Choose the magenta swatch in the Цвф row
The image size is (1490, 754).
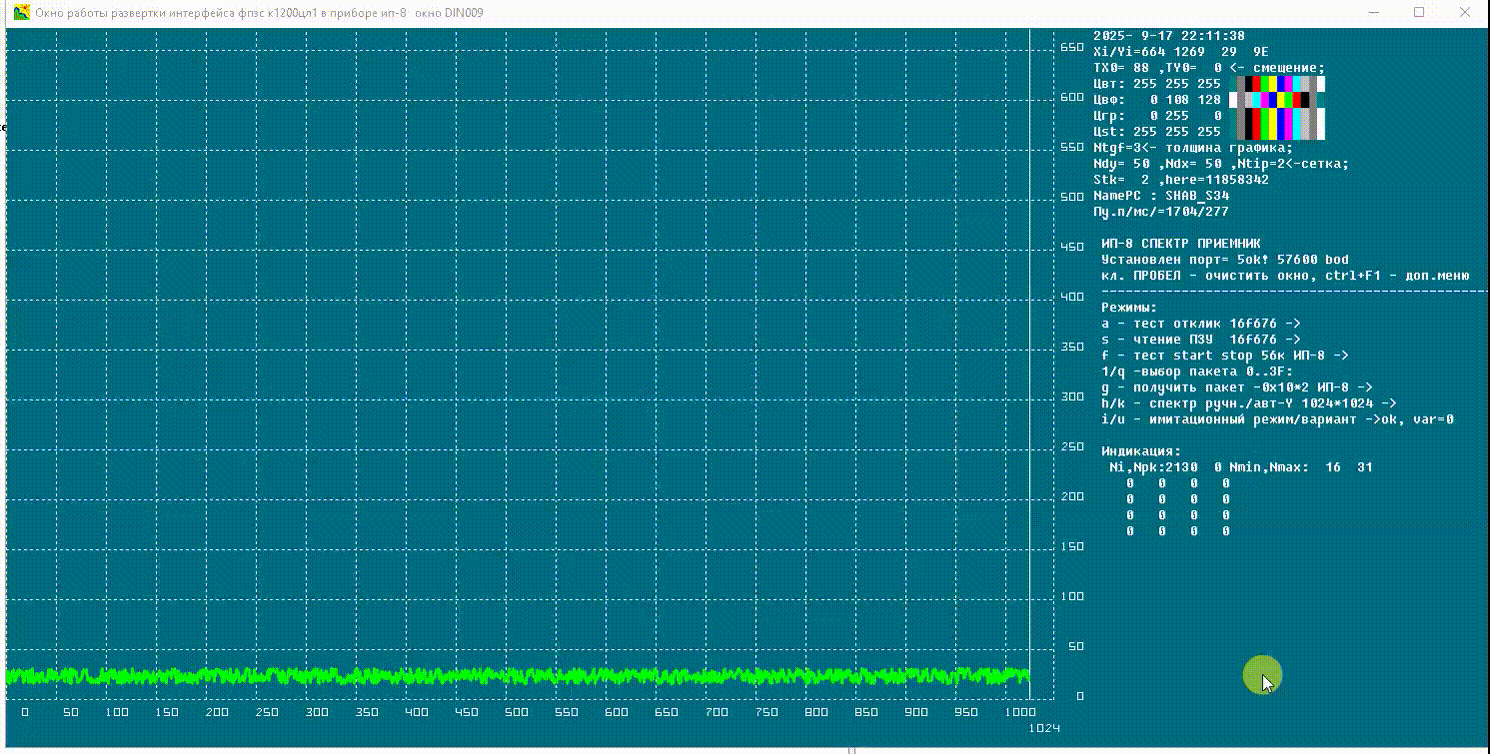1264,100
